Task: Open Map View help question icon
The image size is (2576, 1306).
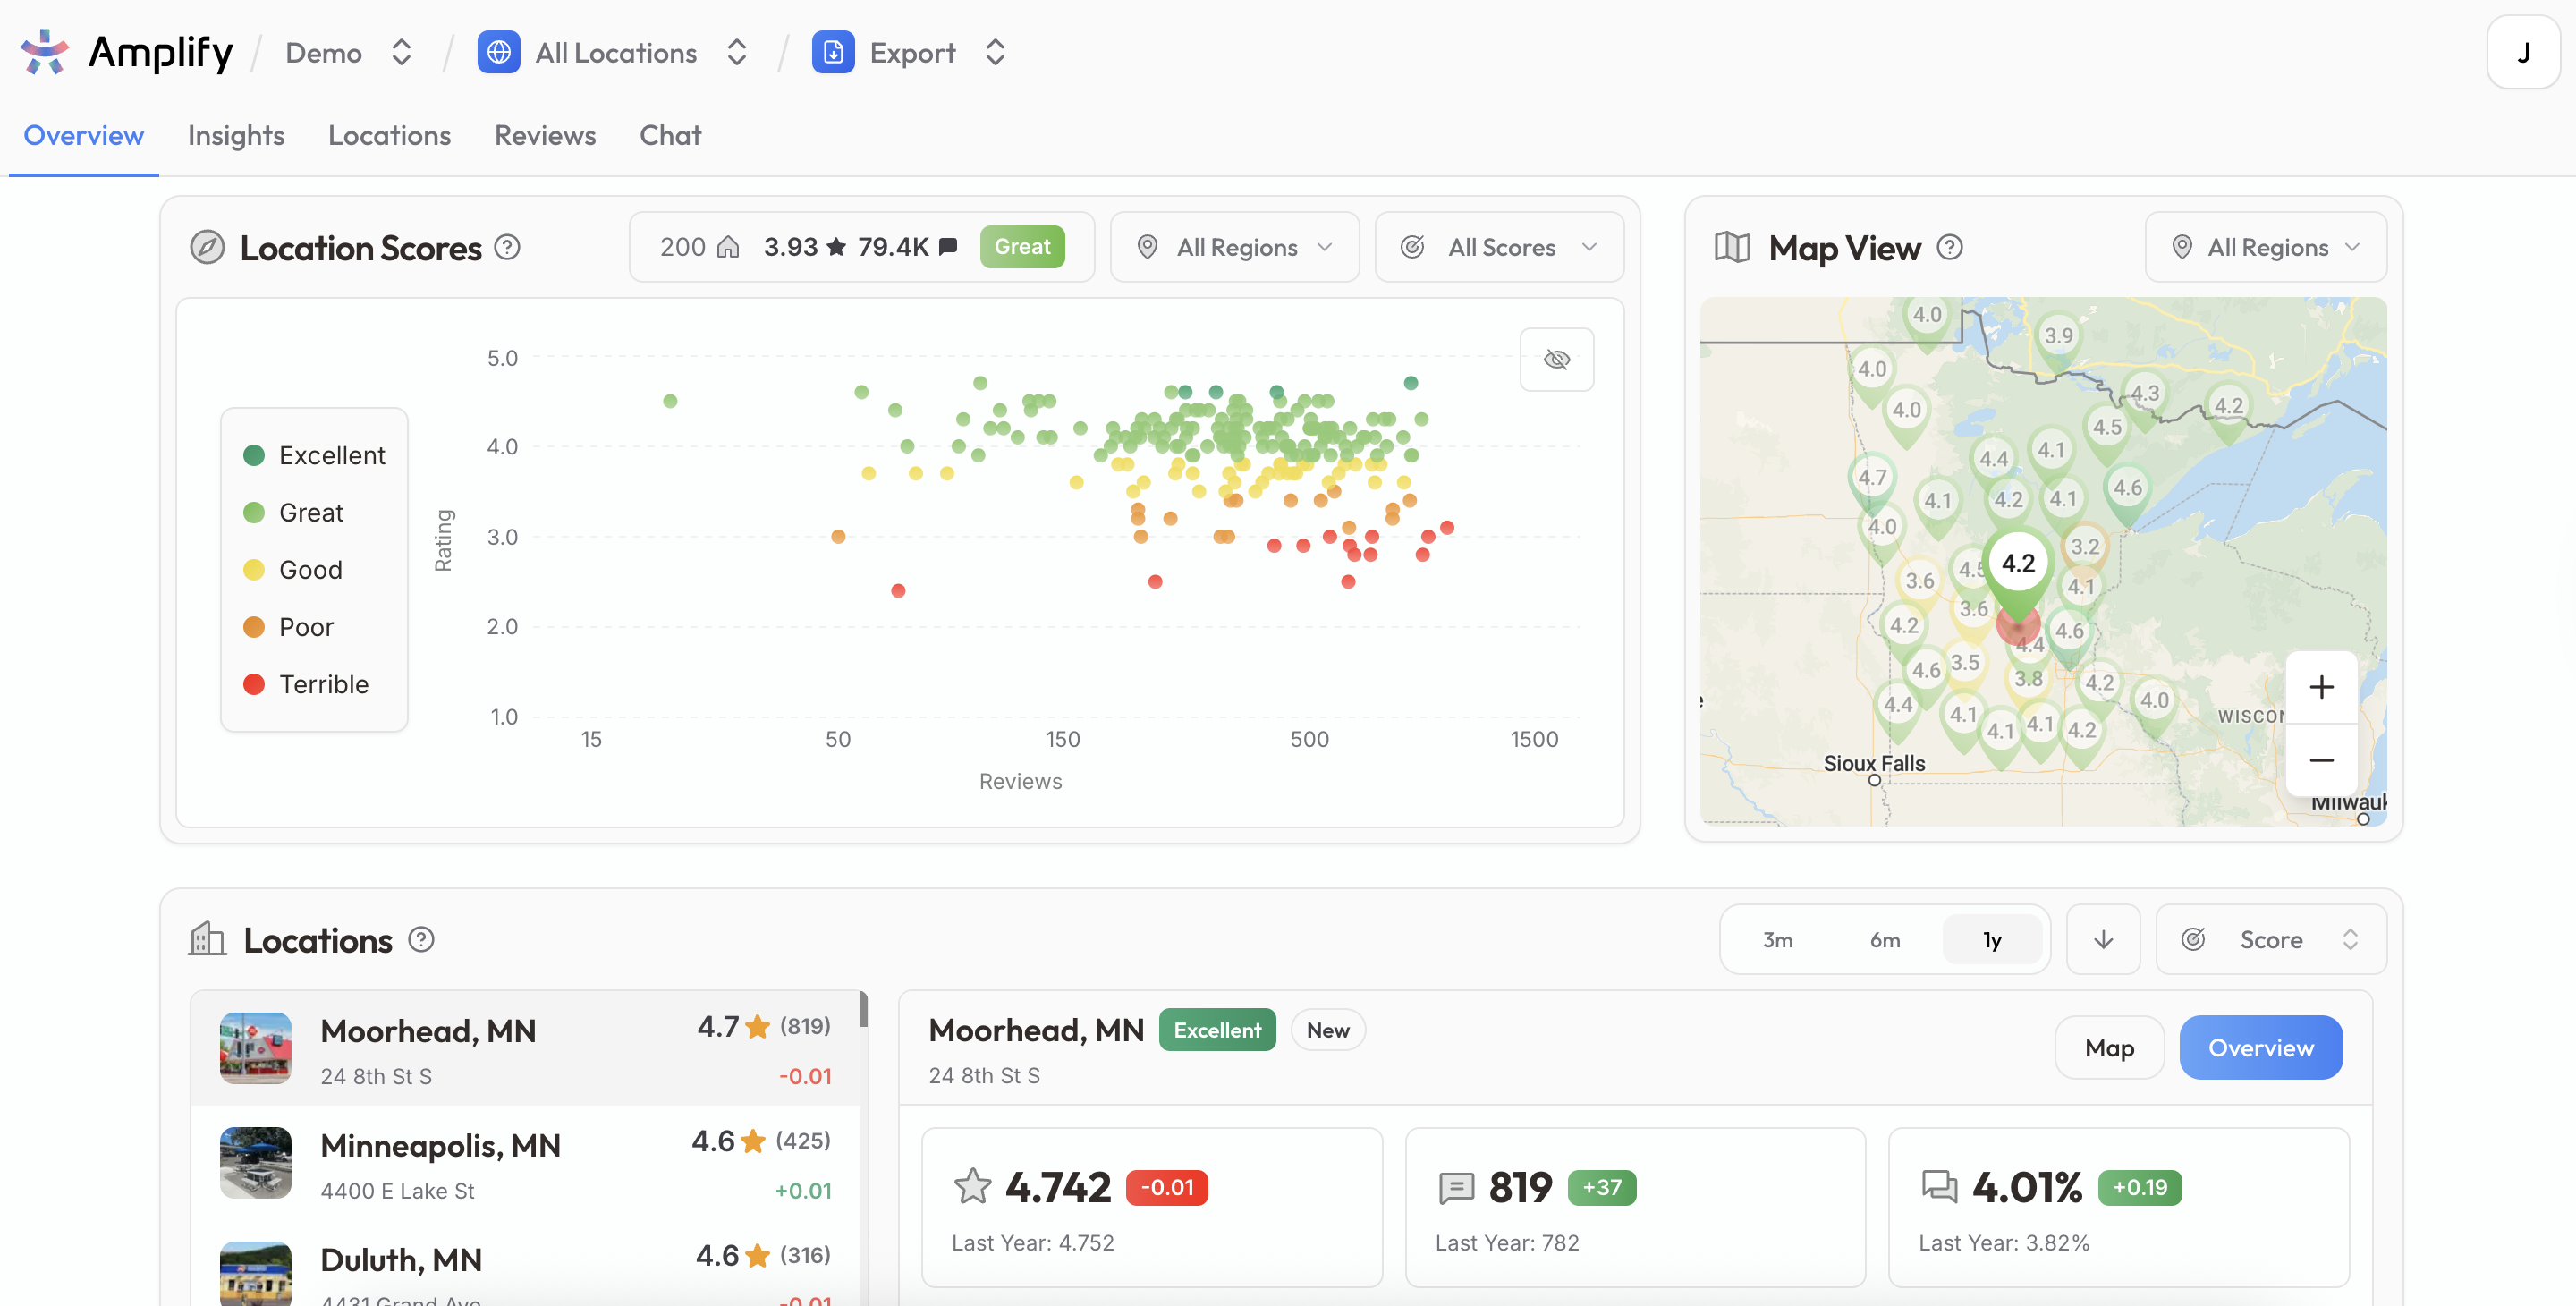Action: (x=1949, y=247)
